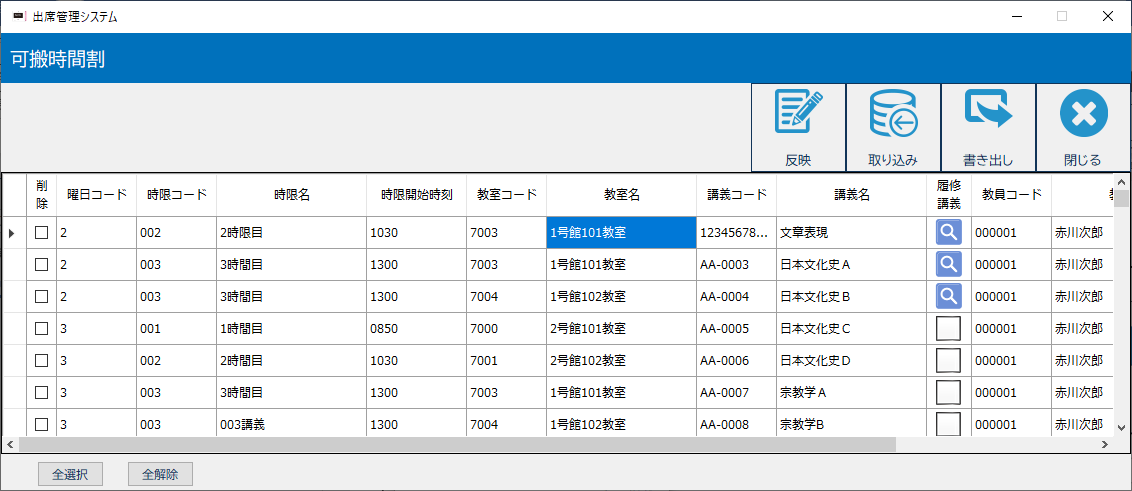The height and width of the screenshot is (491, 1132).
Task: Select the highlighted 1号館101教室 cell
Action: 621,232
